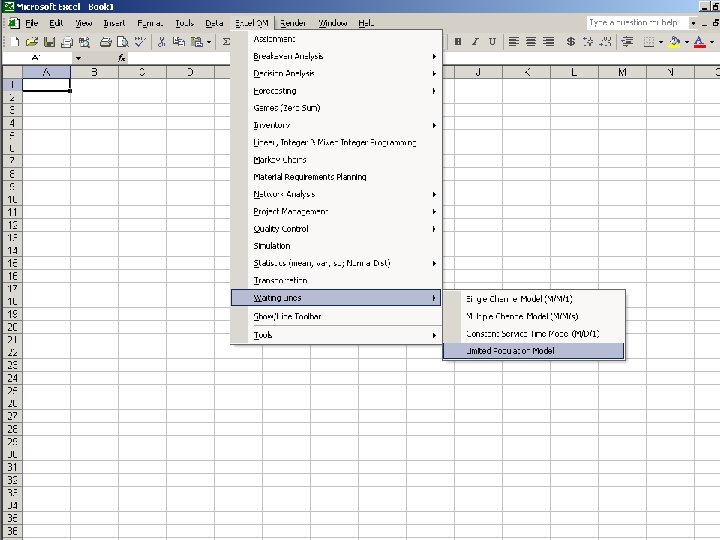The height and width of the screenshot is (540, 720).
Task: Select column B header
Action: [94, 72]
